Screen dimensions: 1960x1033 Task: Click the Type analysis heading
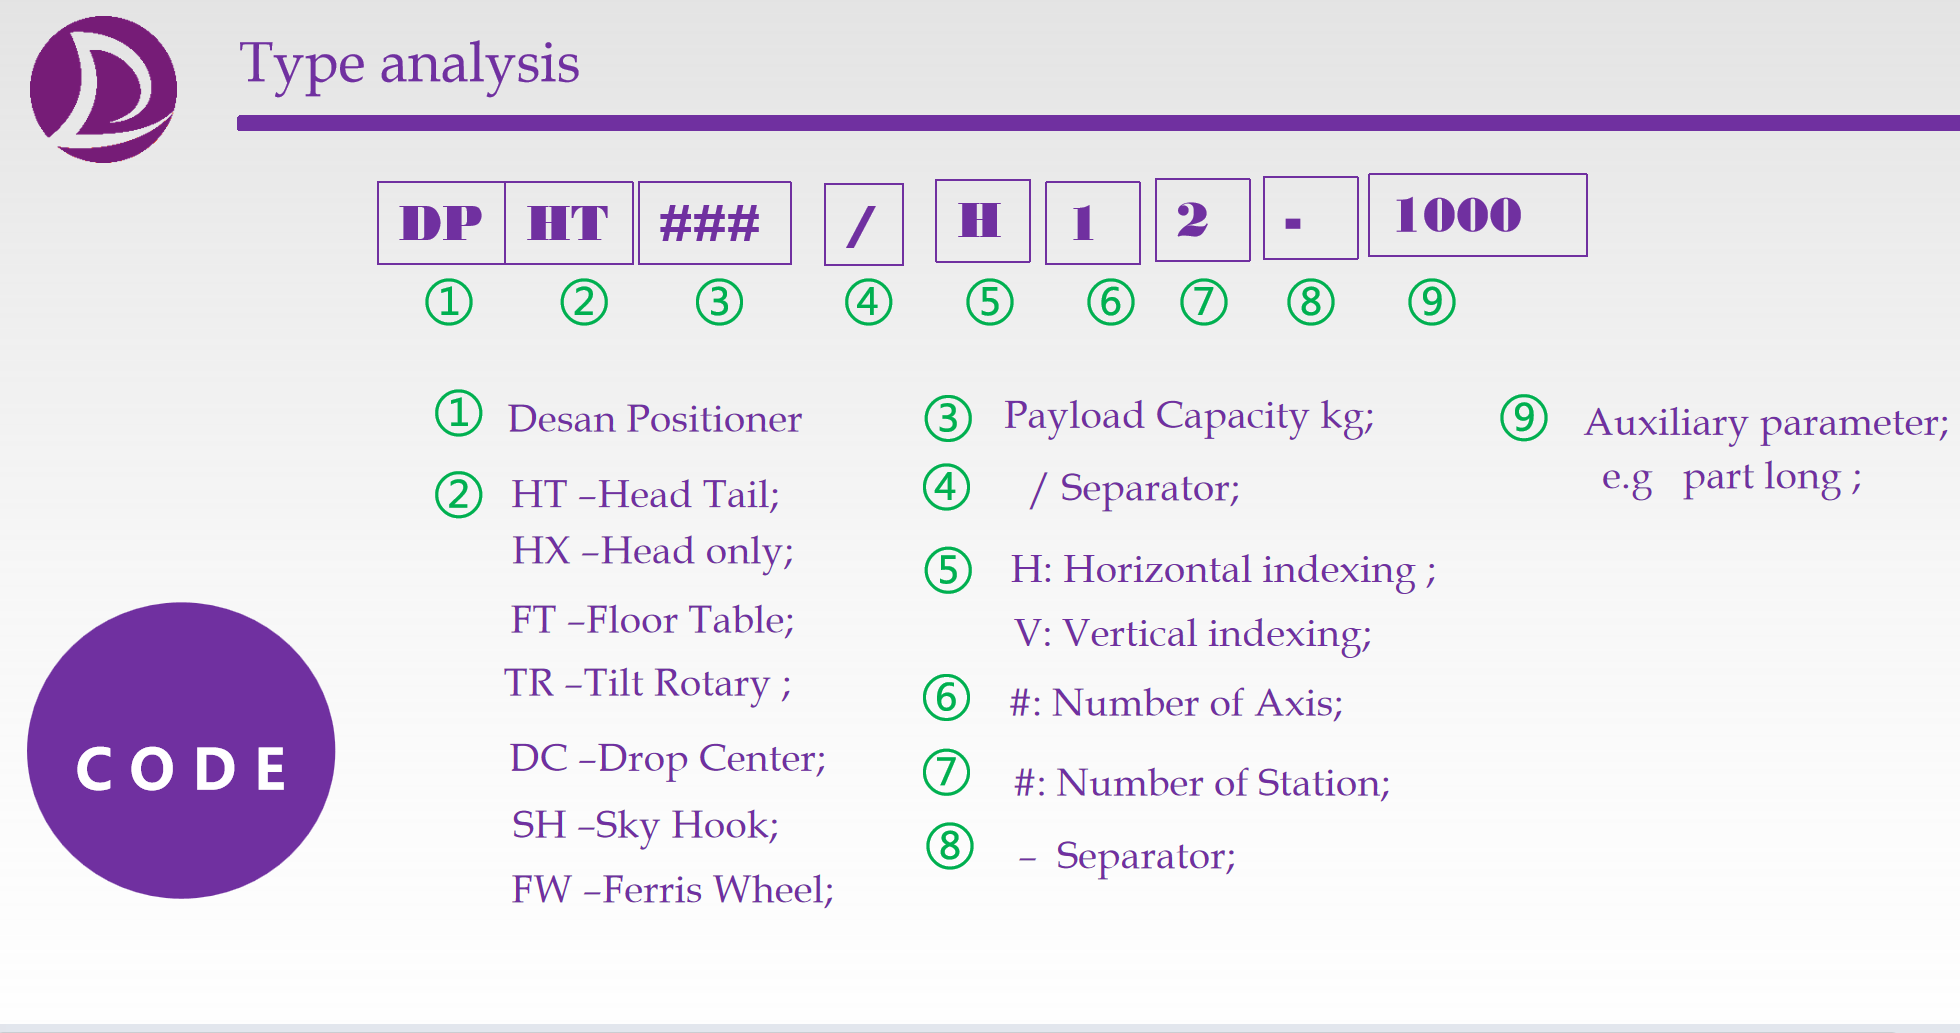pyautogui.click(x=409, y=64)
